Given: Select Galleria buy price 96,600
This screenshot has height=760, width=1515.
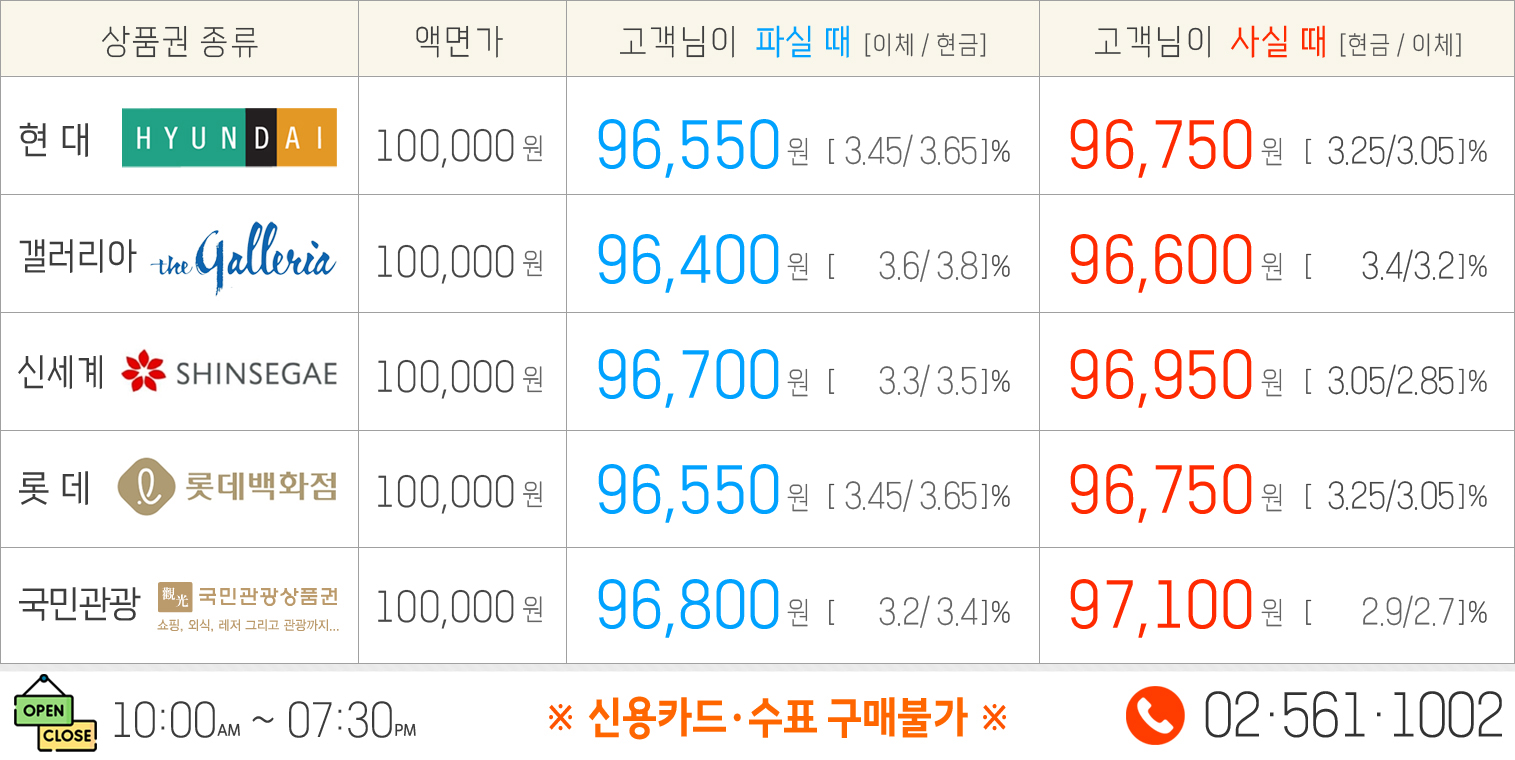Looking at the screenshot, I should (x=1160, y=261).
